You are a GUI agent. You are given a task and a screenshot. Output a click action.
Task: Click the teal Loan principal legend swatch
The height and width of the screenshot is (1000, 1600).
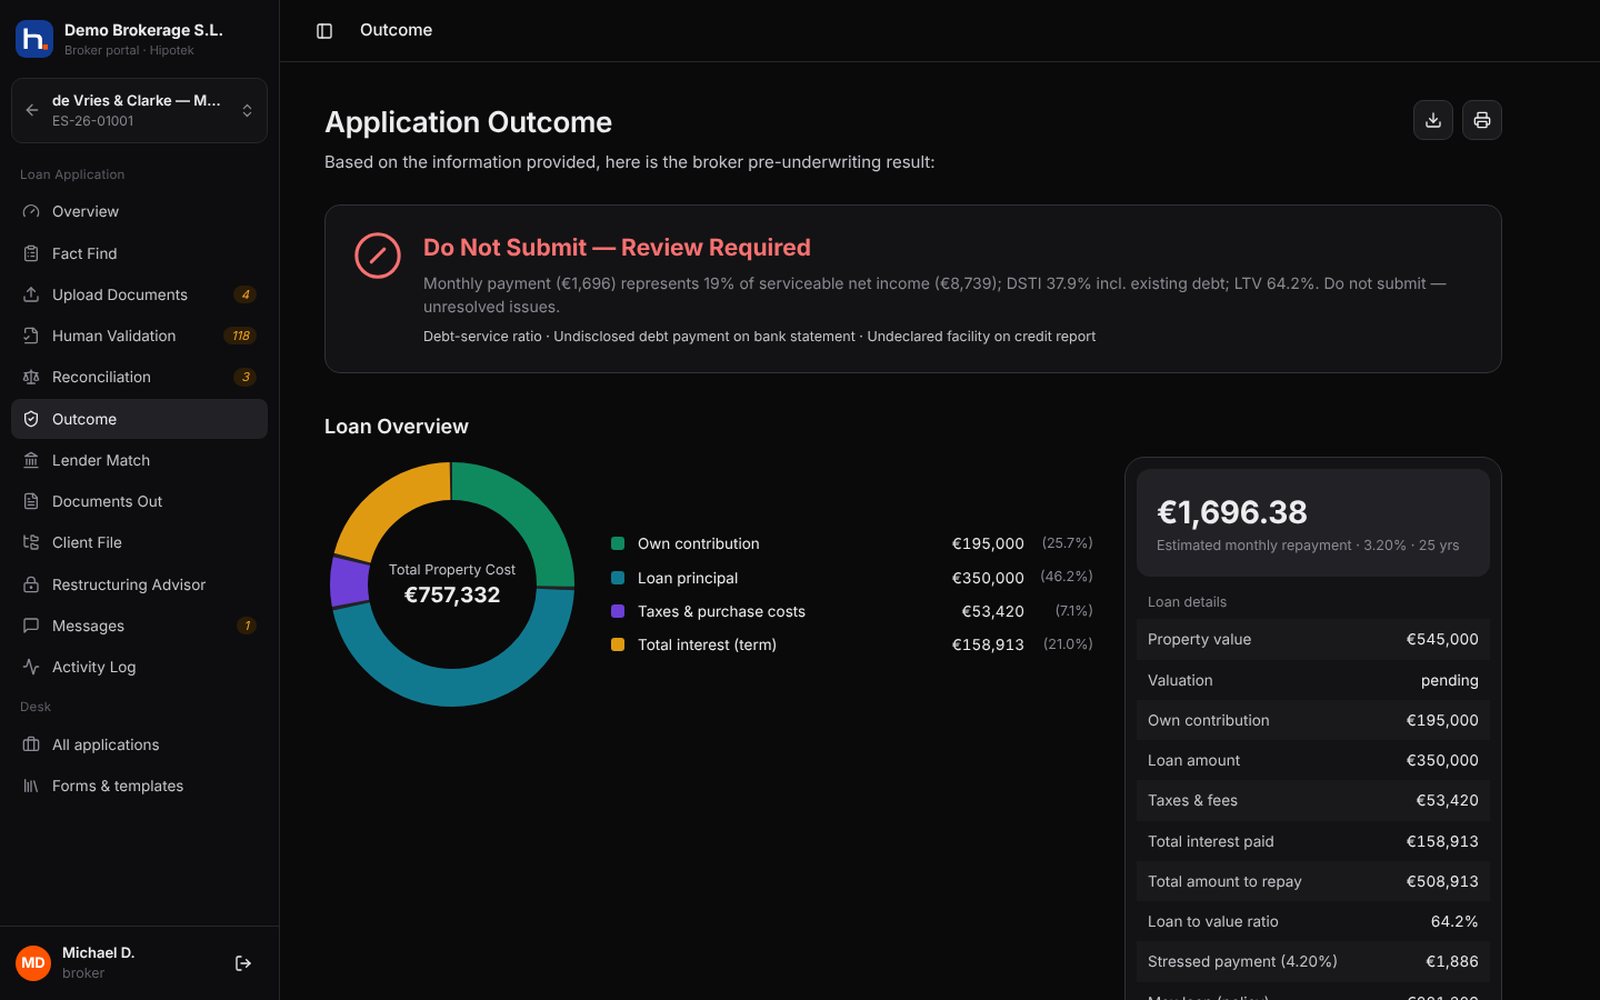pyautogui.click(x=618, y=578)
